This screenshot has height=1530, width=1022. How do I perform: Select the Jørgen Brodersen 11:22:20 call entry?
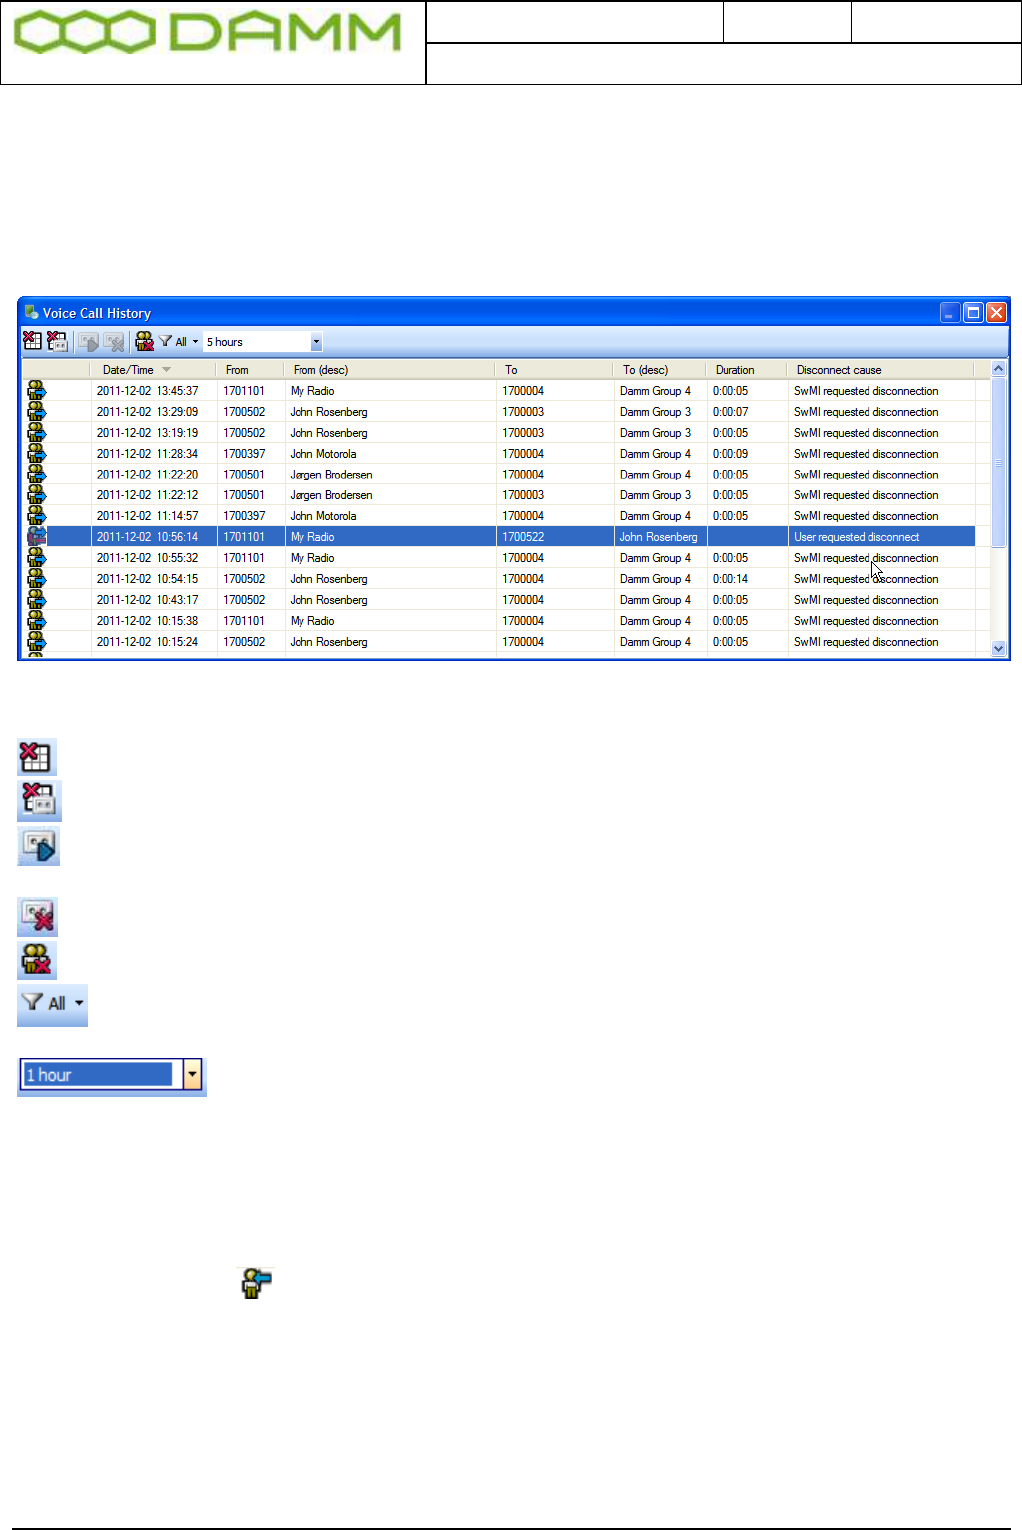click(x=499, y=475)
